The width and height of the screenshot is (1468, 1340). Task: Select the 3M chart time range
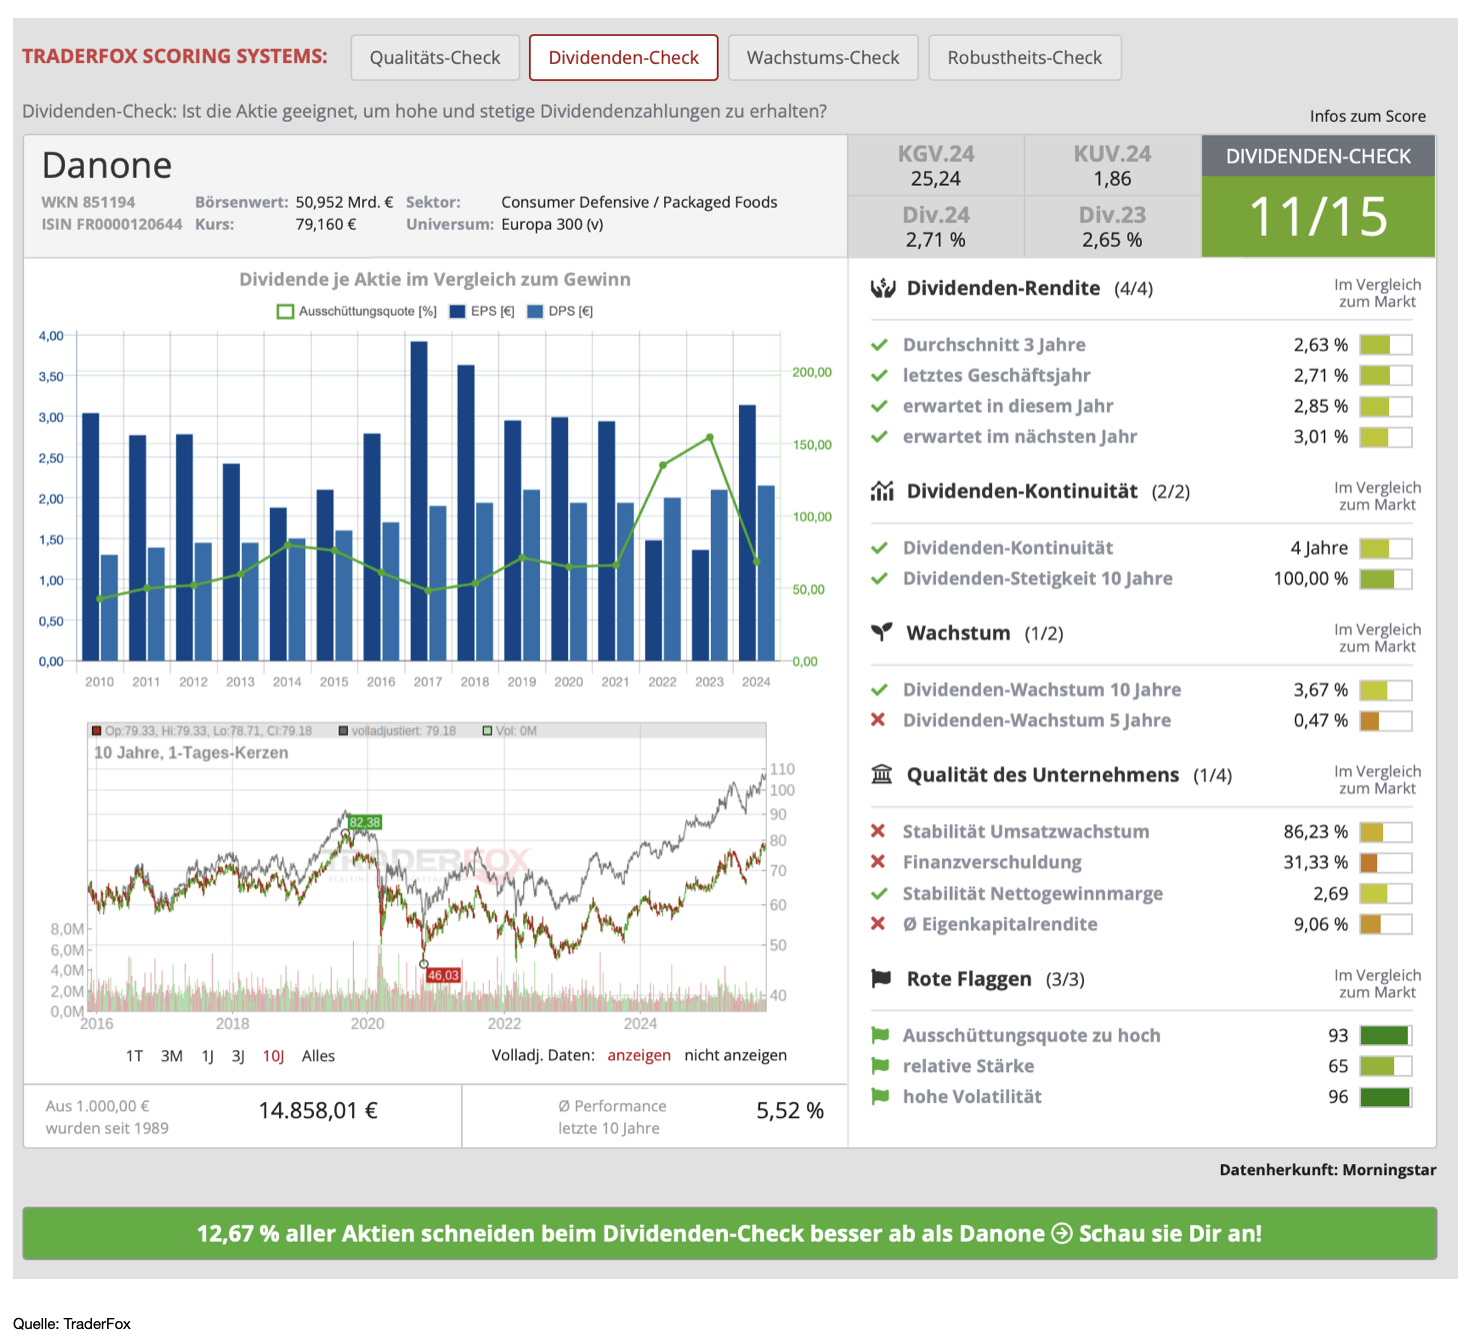(x=172, y=1056)
